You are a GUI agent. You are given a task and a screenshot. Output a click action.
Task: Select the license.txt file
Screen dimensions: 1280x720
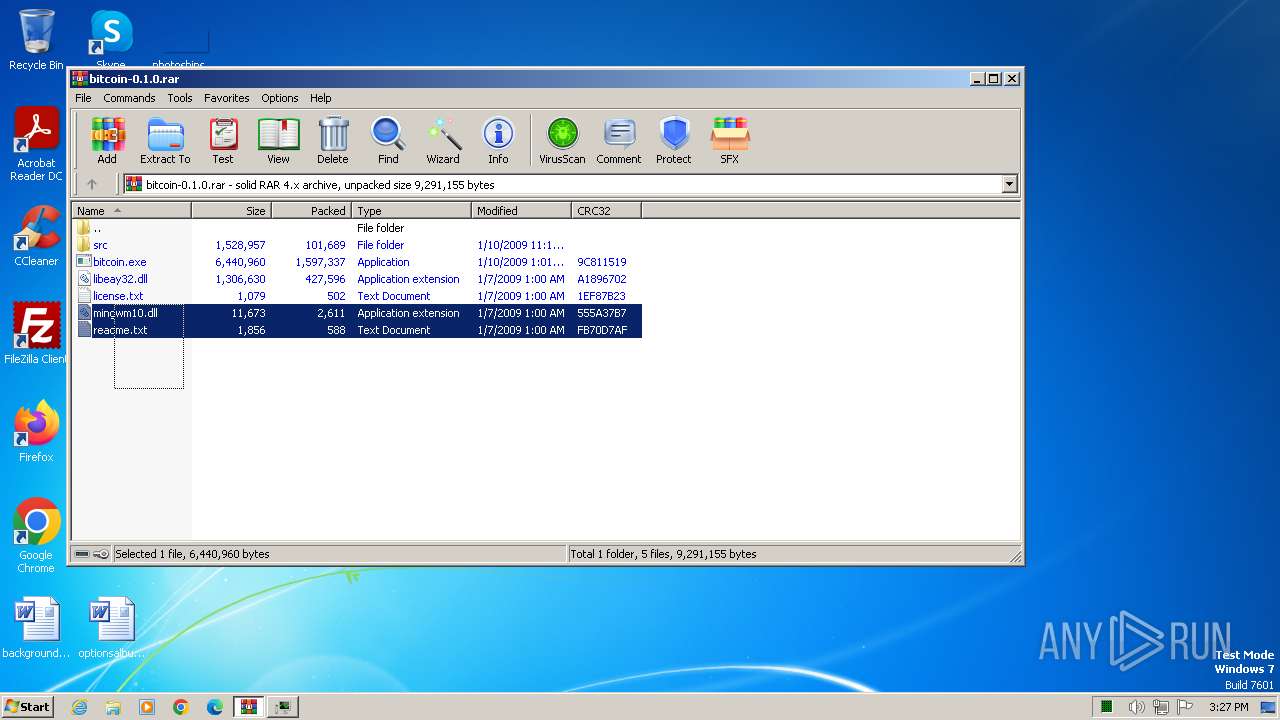357,296
